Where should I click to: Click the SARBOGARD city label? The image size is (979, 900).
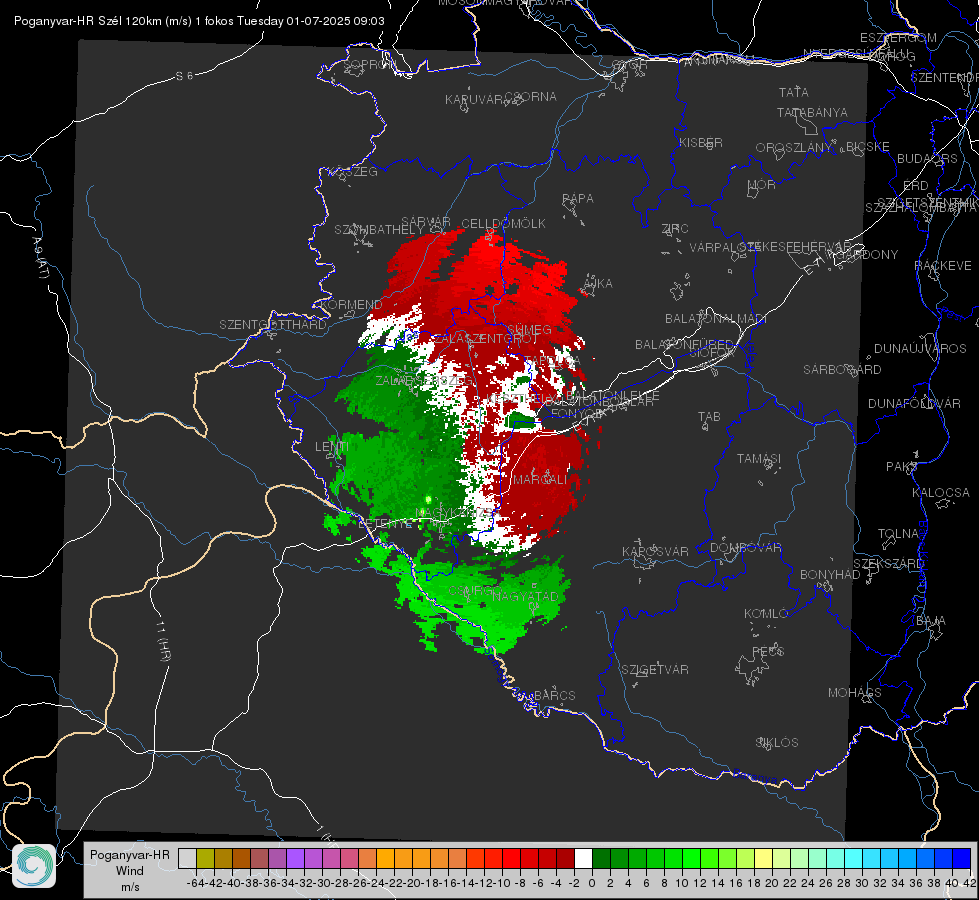tap(842, 370)
